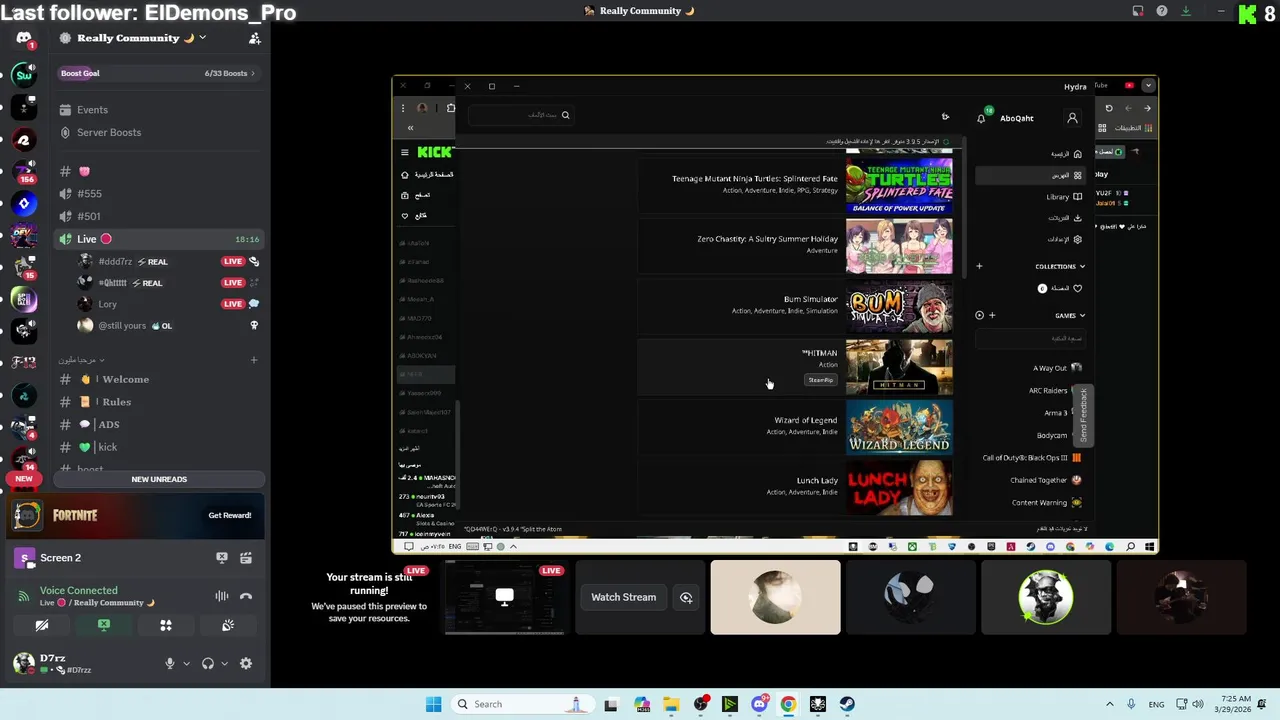1280x720 pixels.
Task: Show hidden tray icons chevron
Action: coord(1109,704)
